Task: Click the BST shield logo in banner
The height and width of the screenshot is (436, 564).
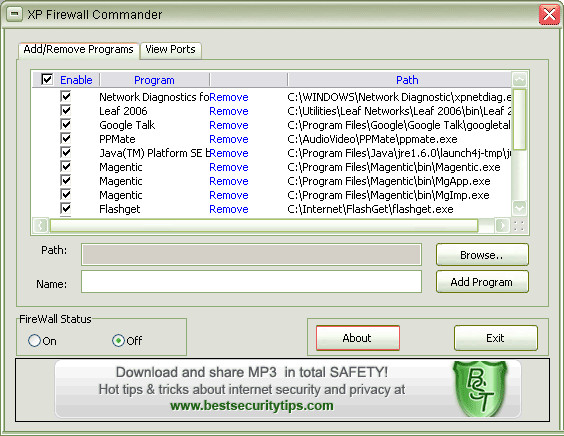Action: 479,389
